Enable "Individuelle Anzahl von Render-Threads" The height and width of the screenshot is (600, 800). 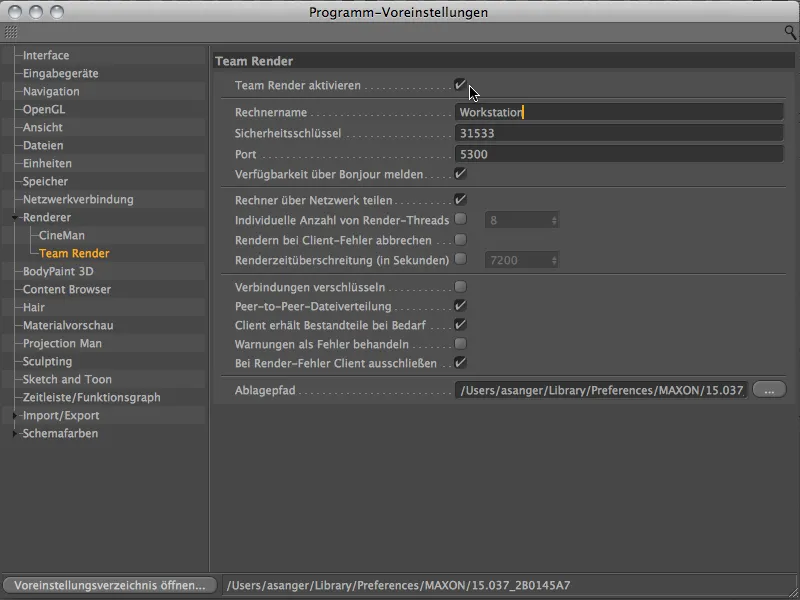460,219
